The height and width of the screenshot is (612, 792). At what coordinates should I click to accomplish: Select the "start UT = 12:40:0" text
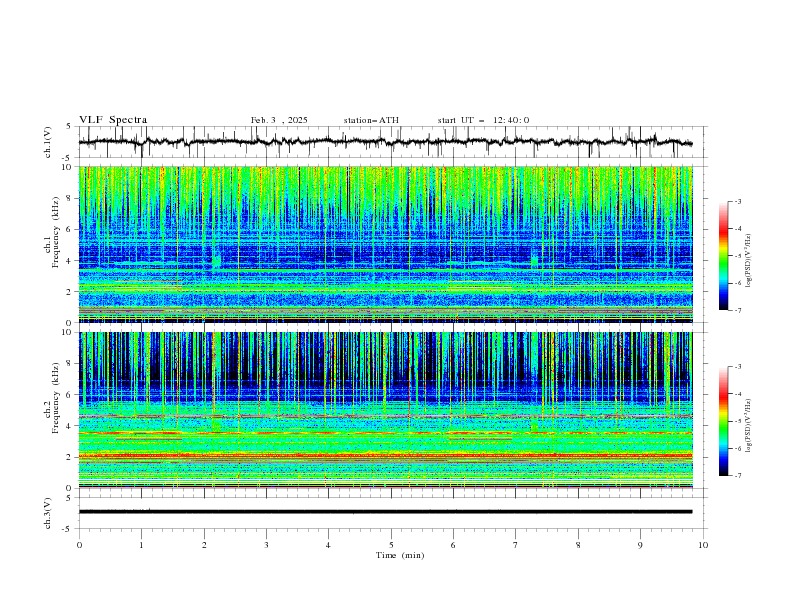tap(483, 120)
